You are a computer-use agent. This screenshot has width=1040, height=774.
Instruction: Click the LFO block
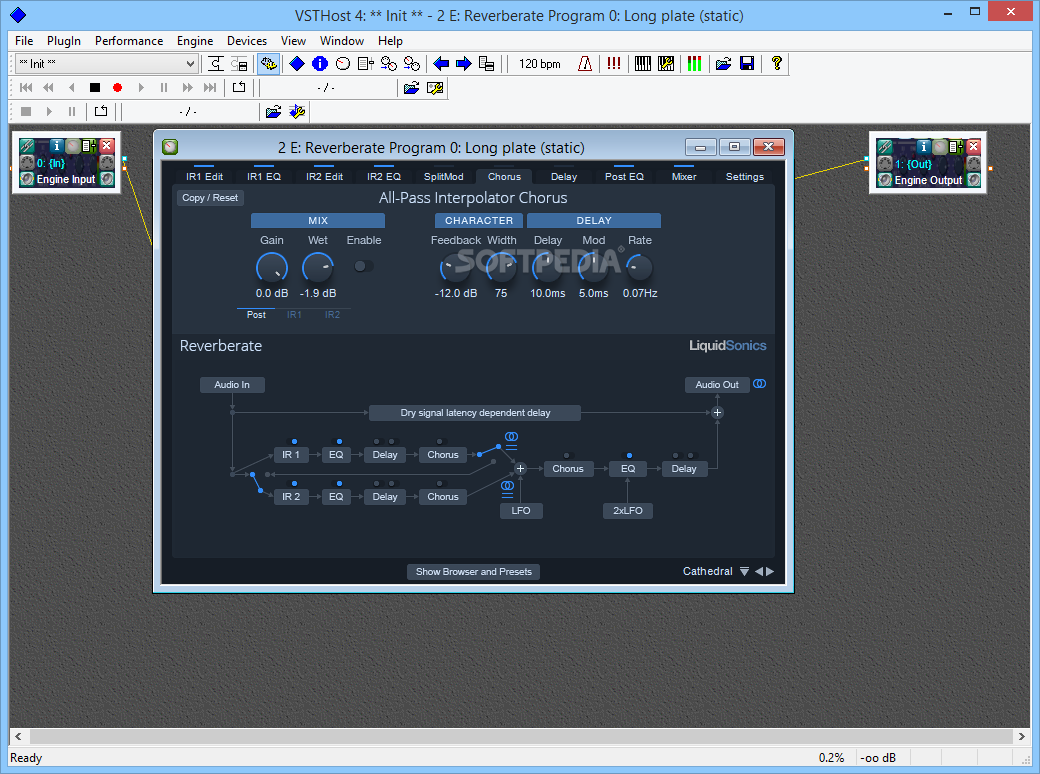521,511
